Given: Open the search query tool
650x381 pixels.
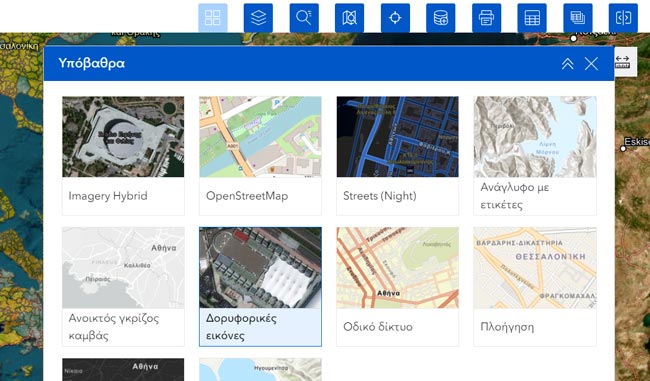Looking at the screenshot, I should click(x=304, y=18).
